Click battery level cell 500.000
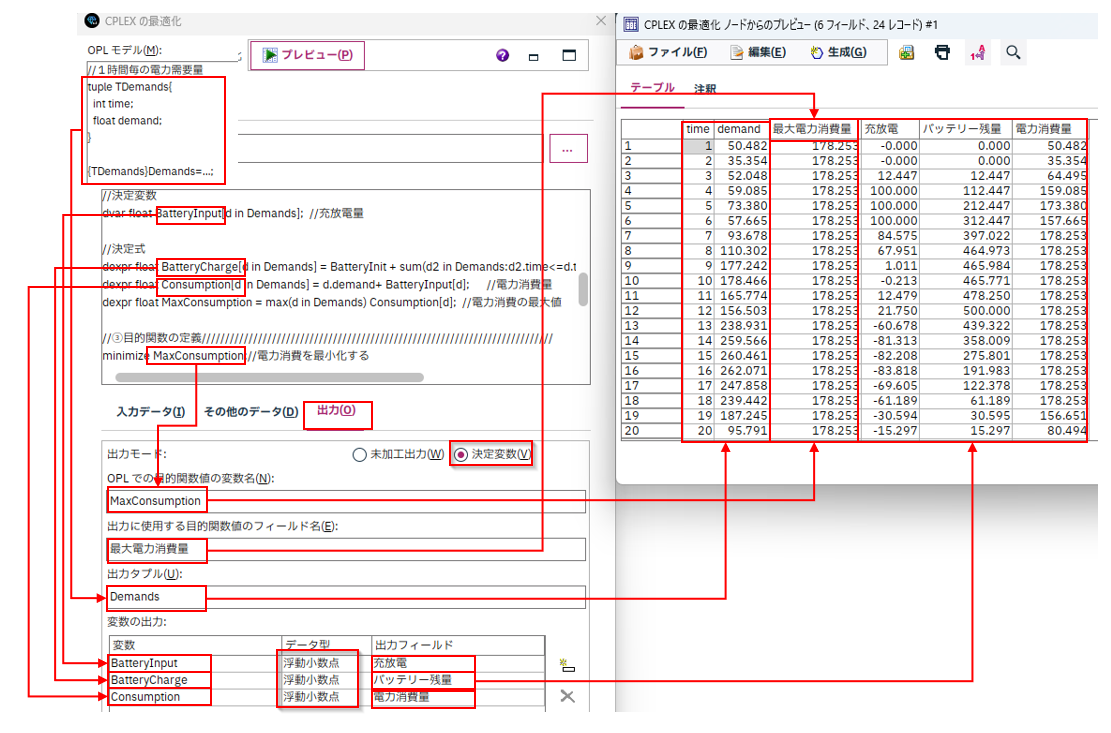The width and height of the screenshot is (1111, 733). tap(966, 311)
